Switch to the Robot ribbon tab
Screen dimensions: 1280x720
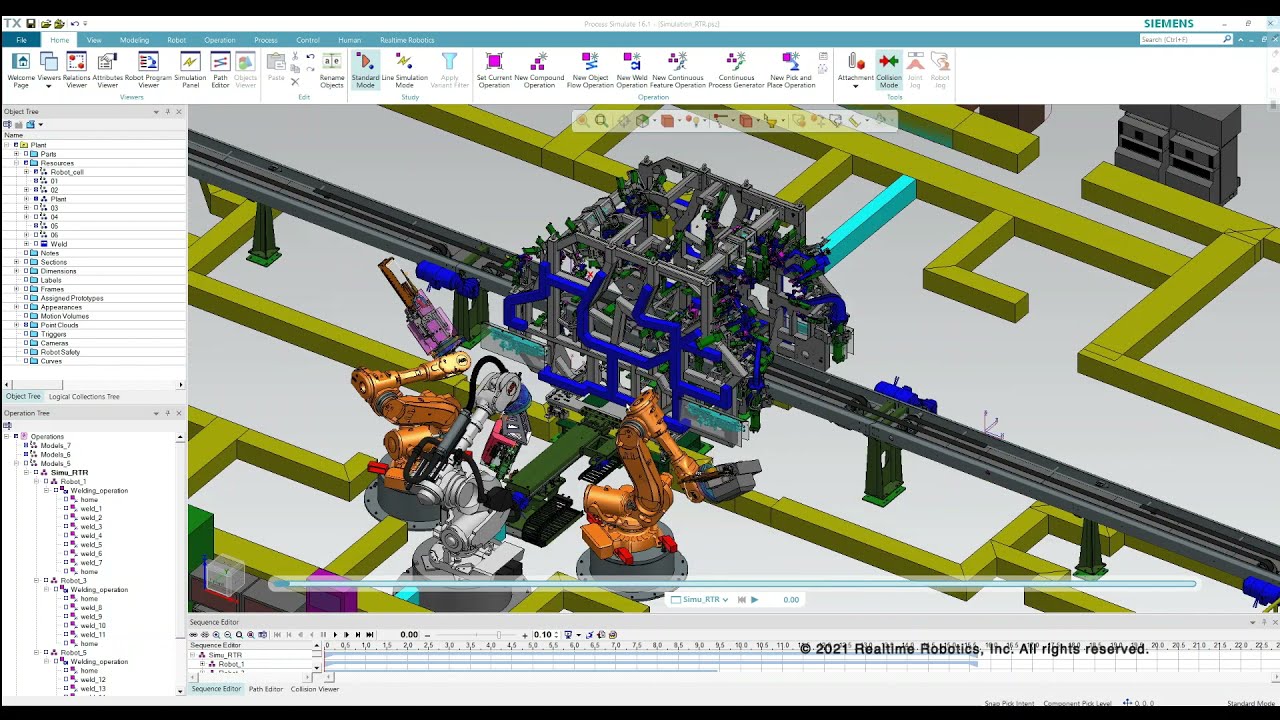(x=176, y=40)
